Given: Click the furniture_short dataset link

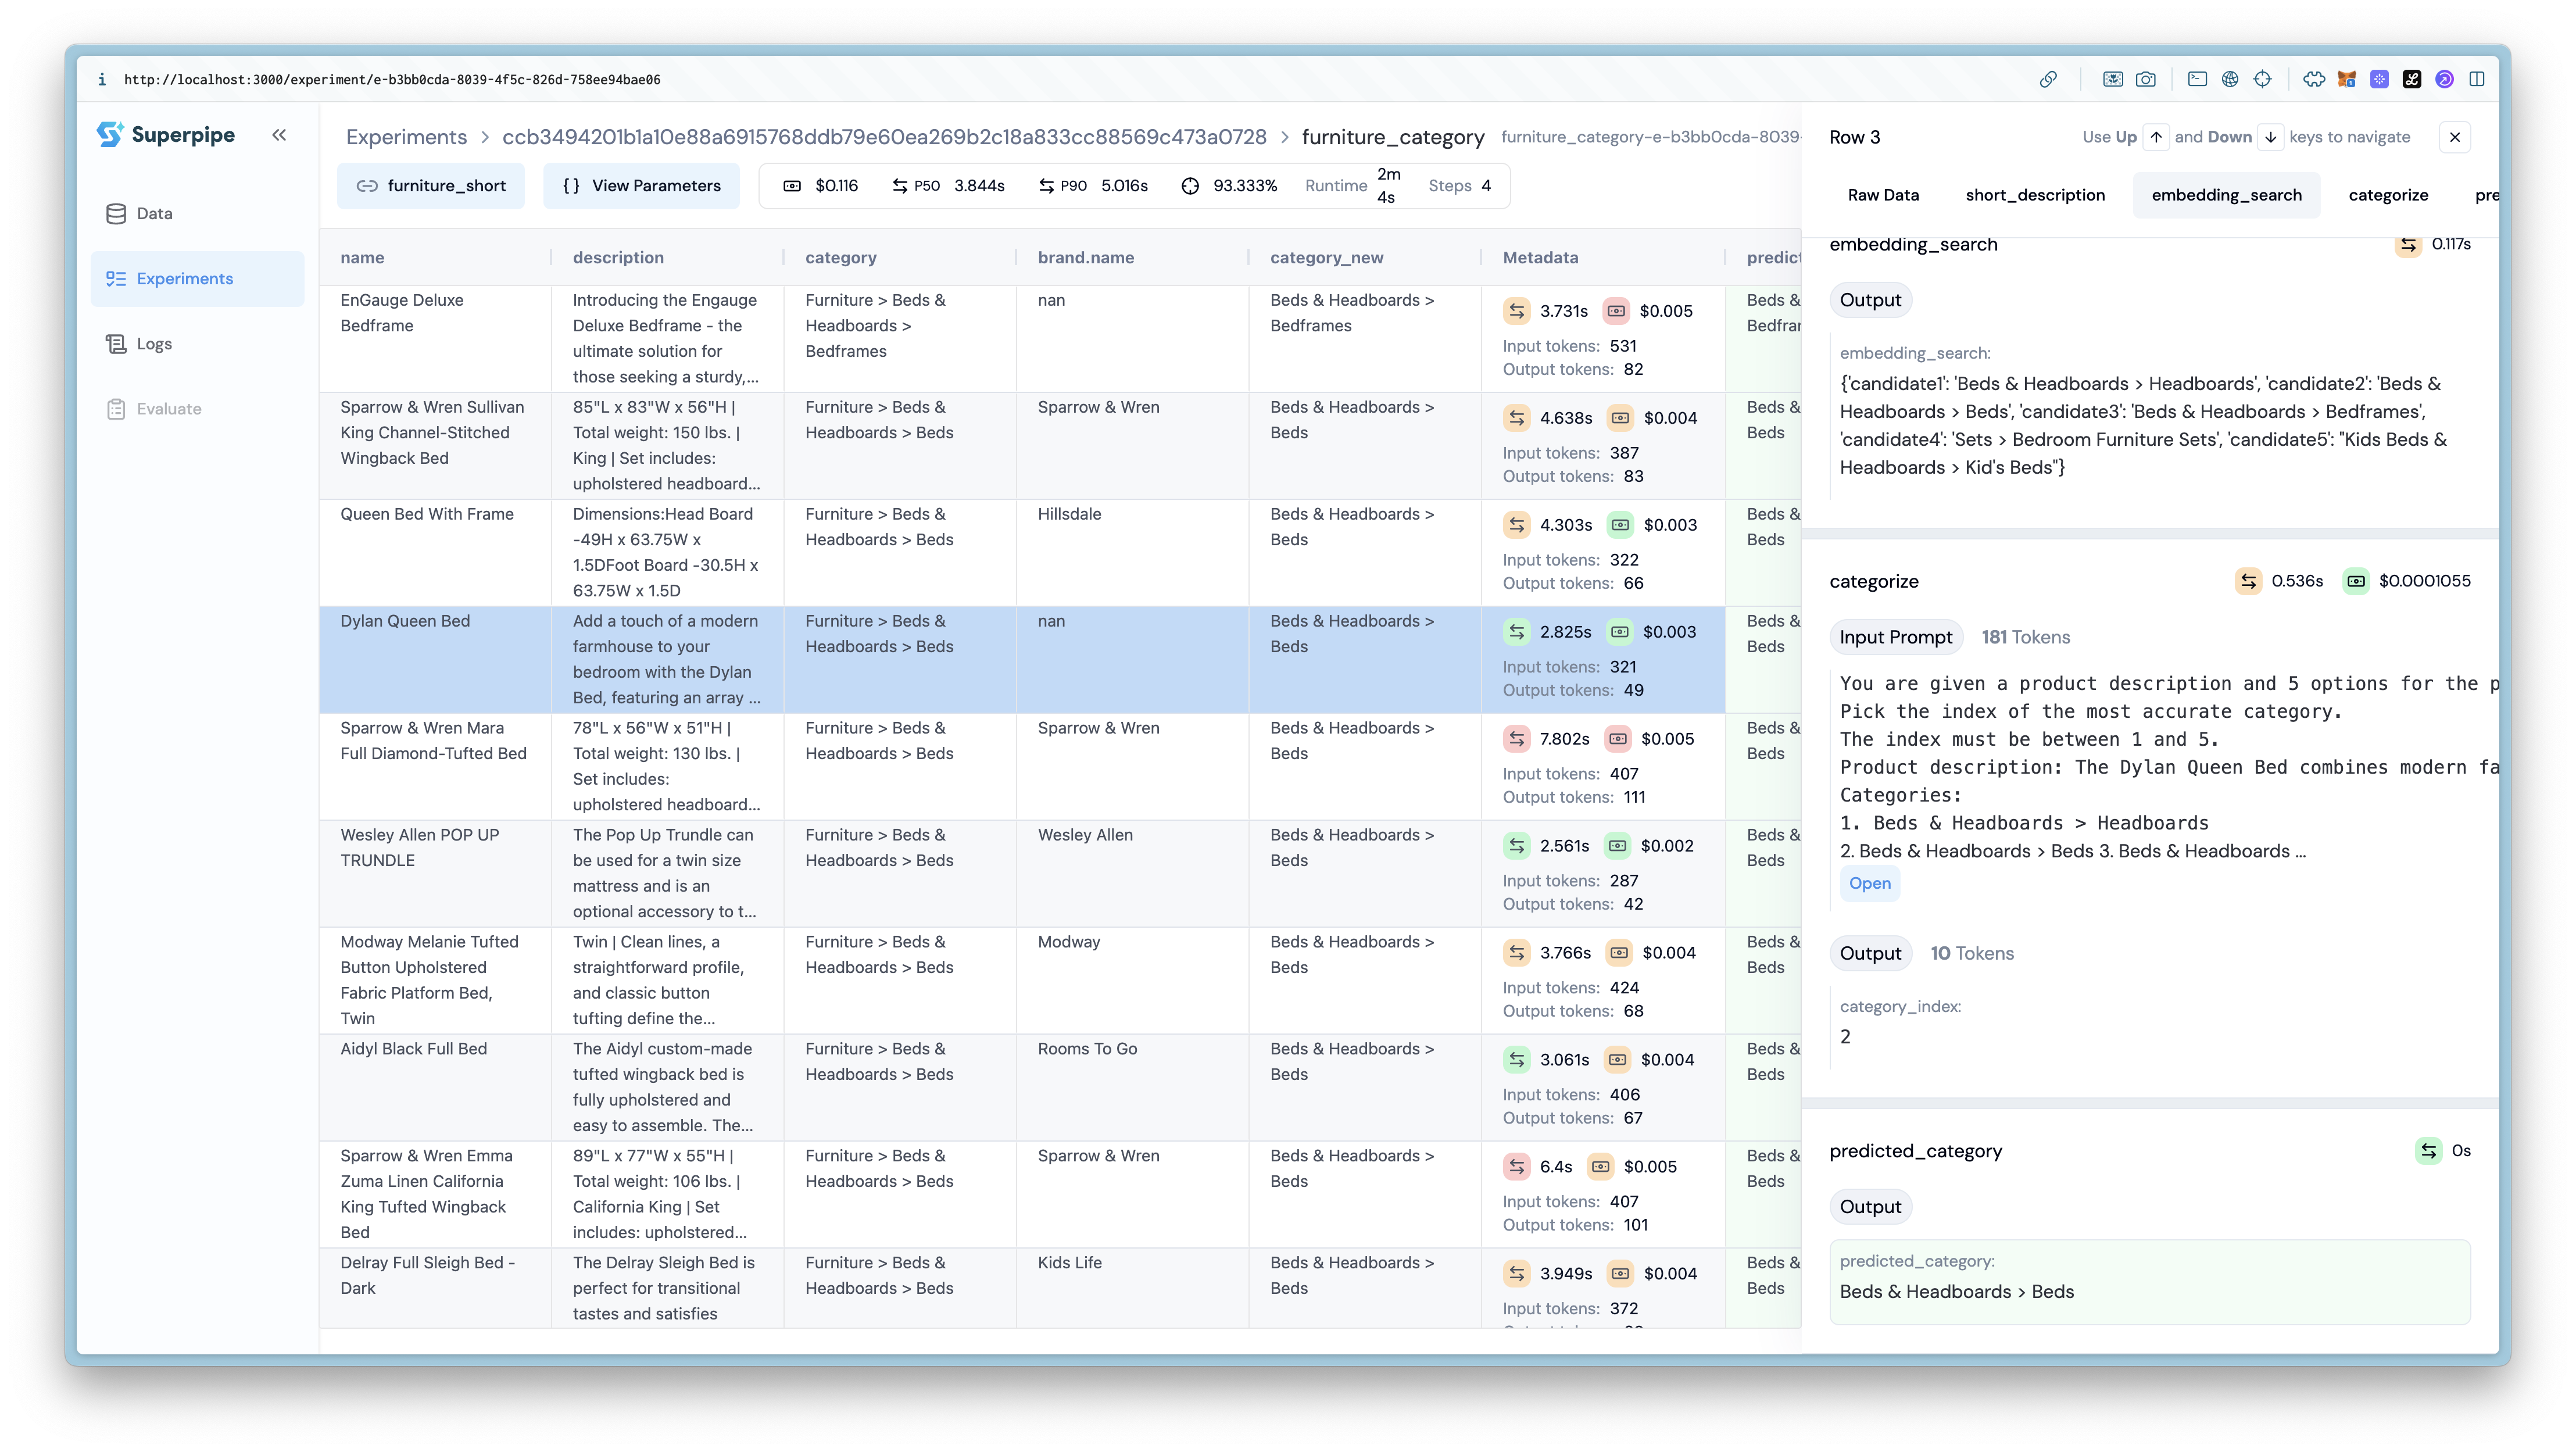Looking at the screenshot, I should point(431,186).
